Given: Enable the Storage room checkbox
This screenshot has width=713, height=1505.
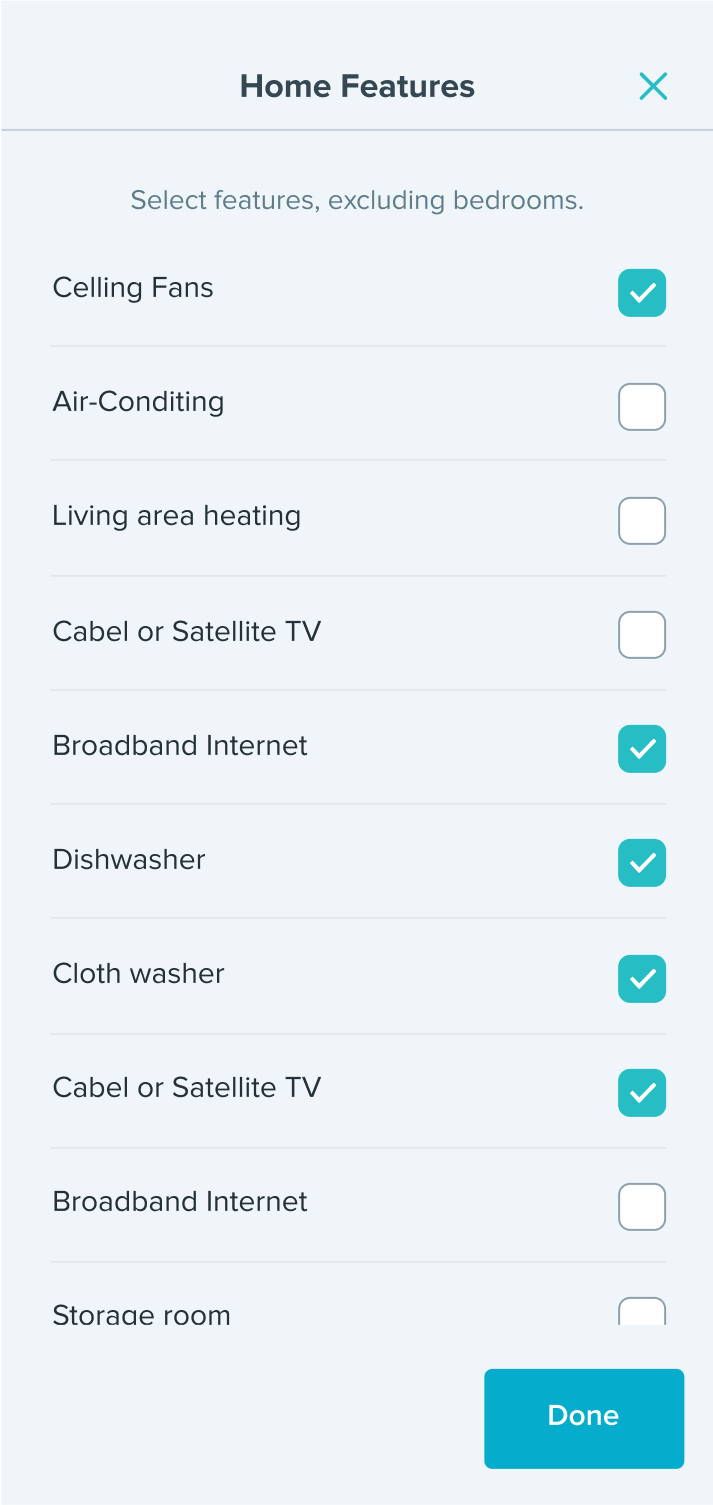Looking at the screenshot, I should click(x=641, y=1312).
